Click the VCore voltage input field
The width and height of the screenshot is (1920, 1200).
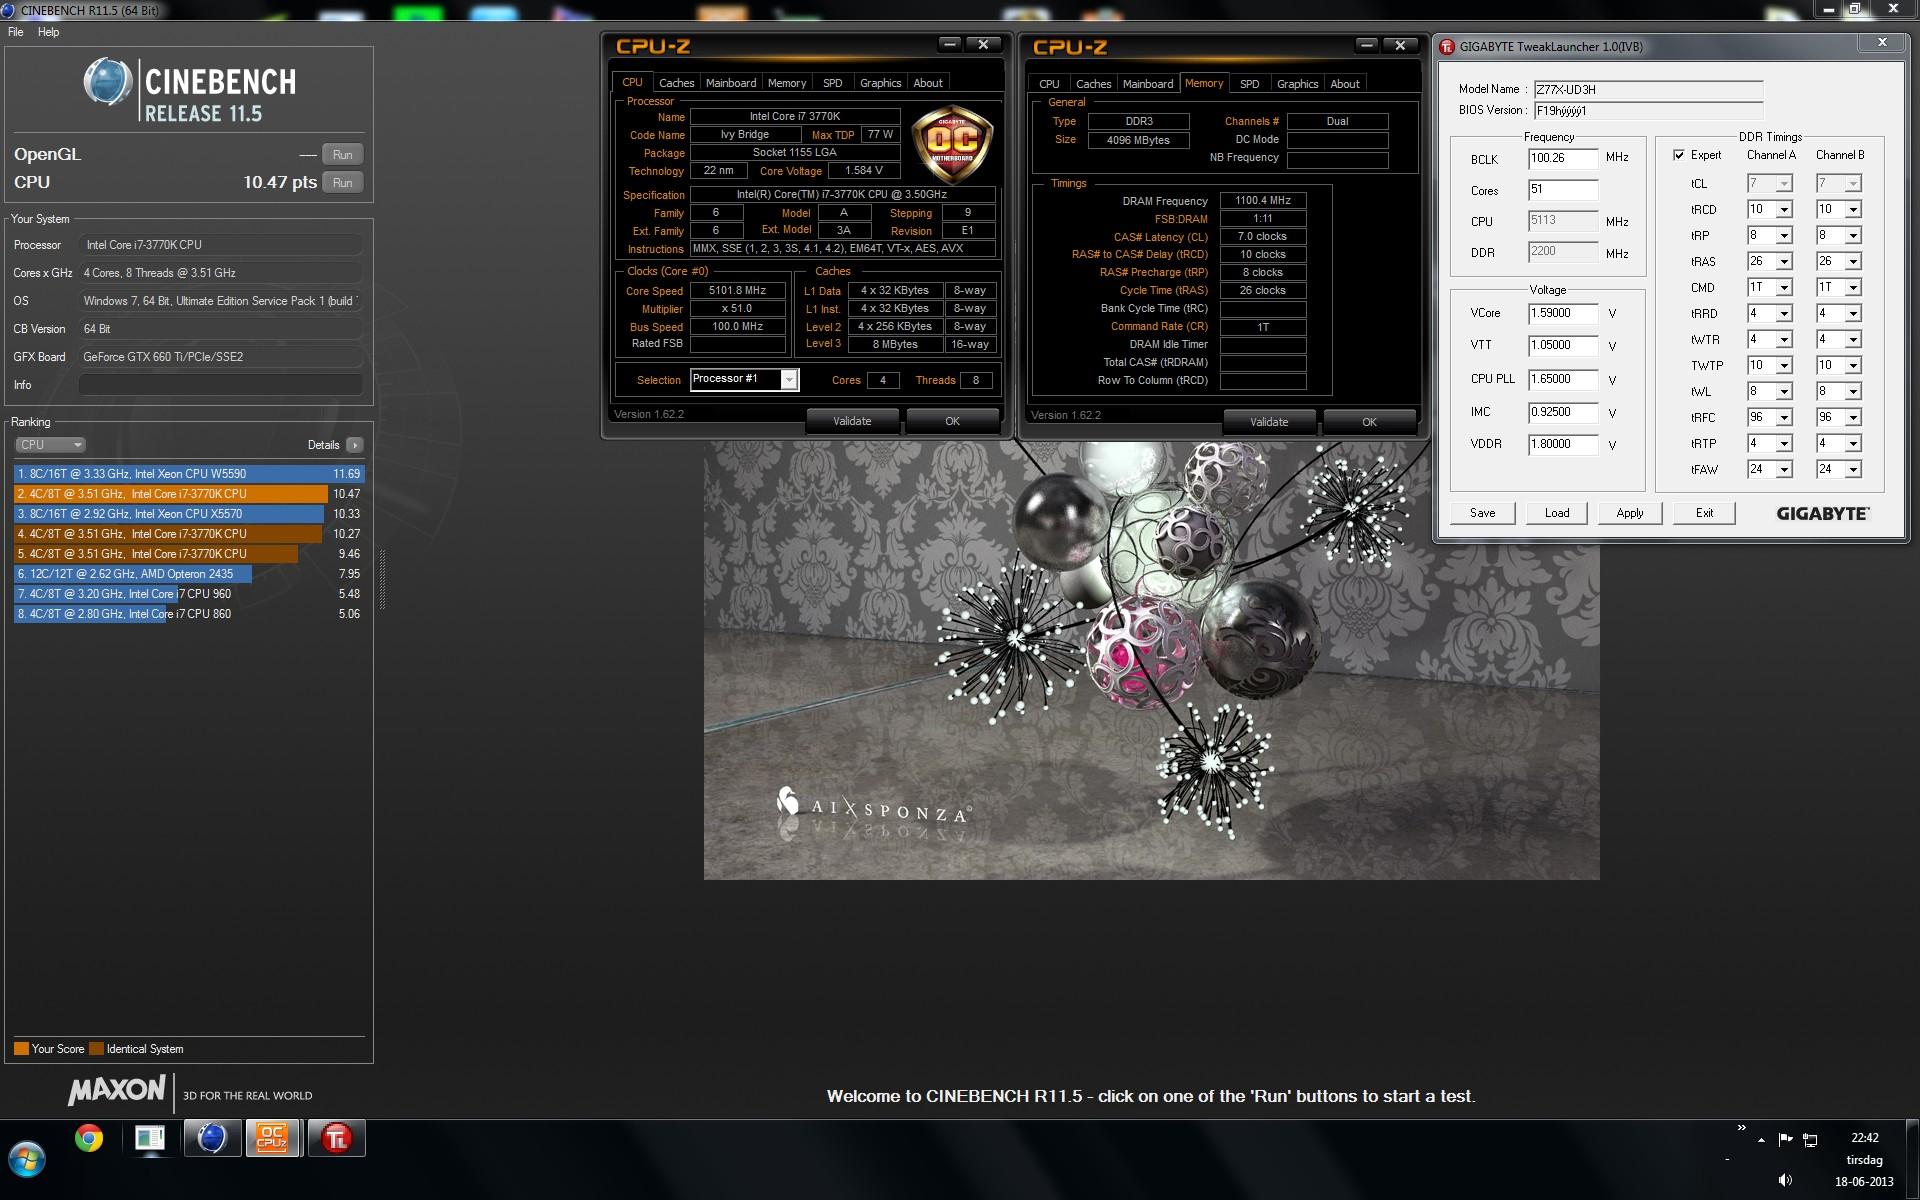1563,314
